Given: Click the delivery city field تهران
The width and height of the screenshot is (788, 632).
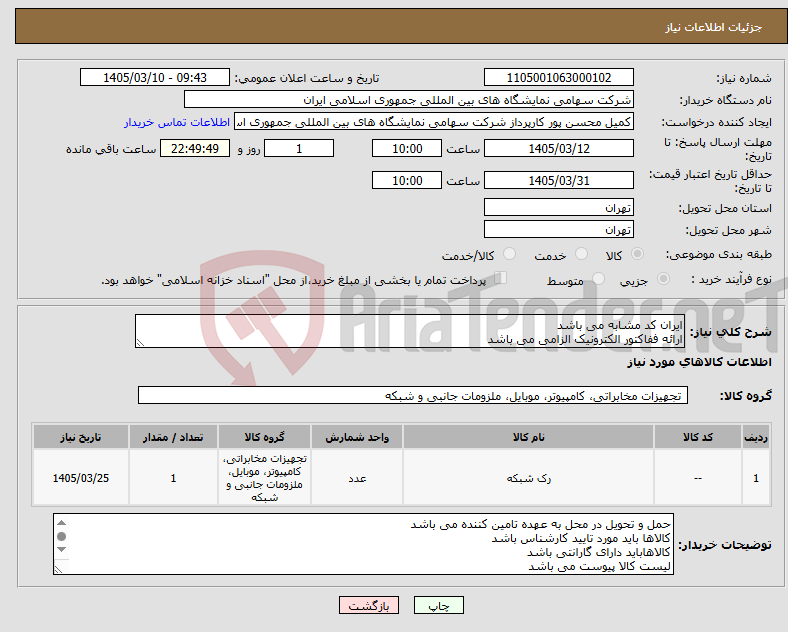Looking at the screenshot, I should 558,230.
